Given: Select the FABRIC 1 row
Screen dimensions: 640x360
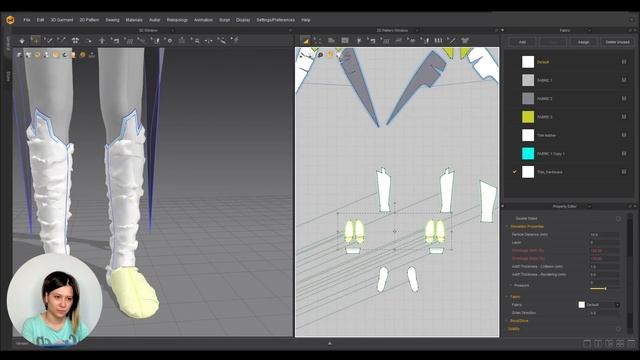Looking at the screenshot, I should pyautogui.click(x=569, y=80).
